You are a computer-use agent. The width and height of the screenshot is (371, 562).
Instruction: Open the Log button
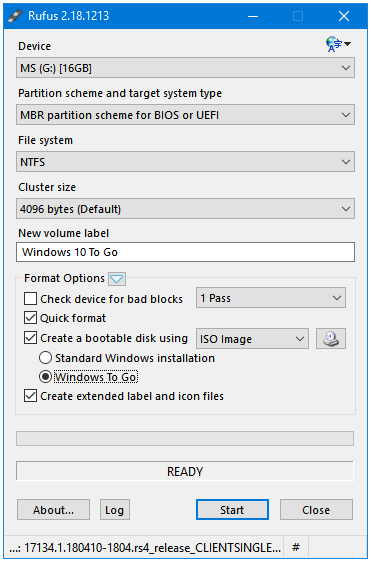tap(115, 510)
